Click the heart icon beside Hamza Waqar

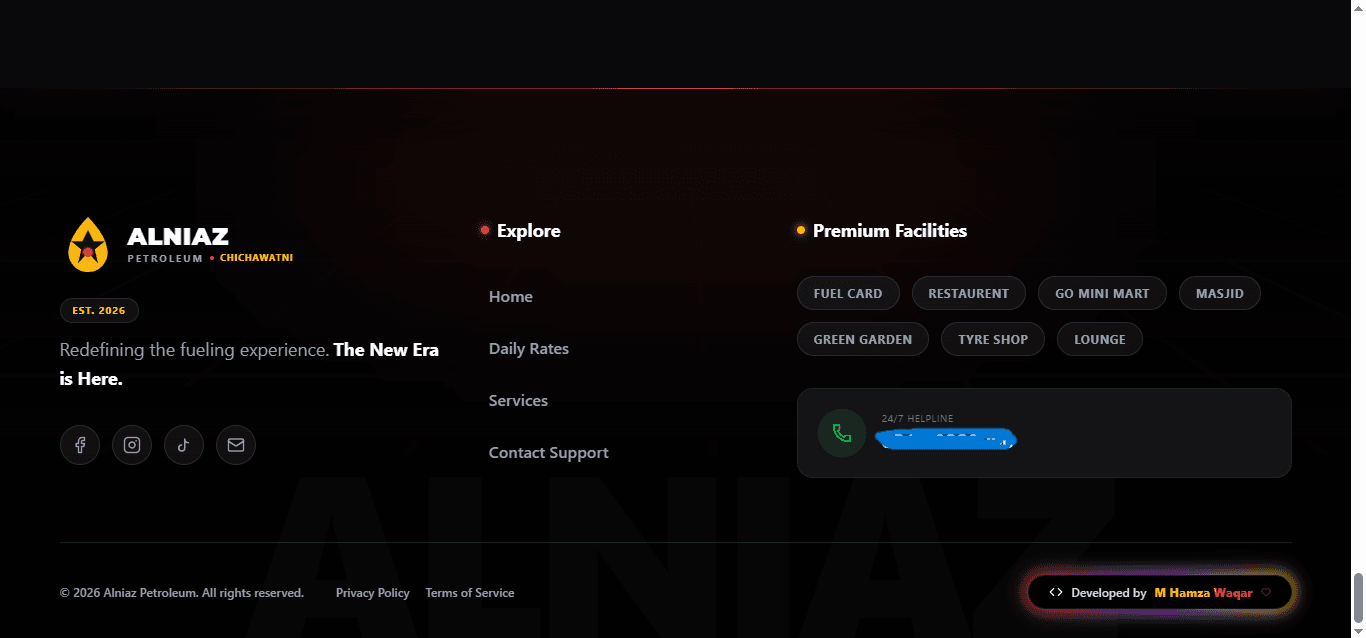(x=1266, y=592)
